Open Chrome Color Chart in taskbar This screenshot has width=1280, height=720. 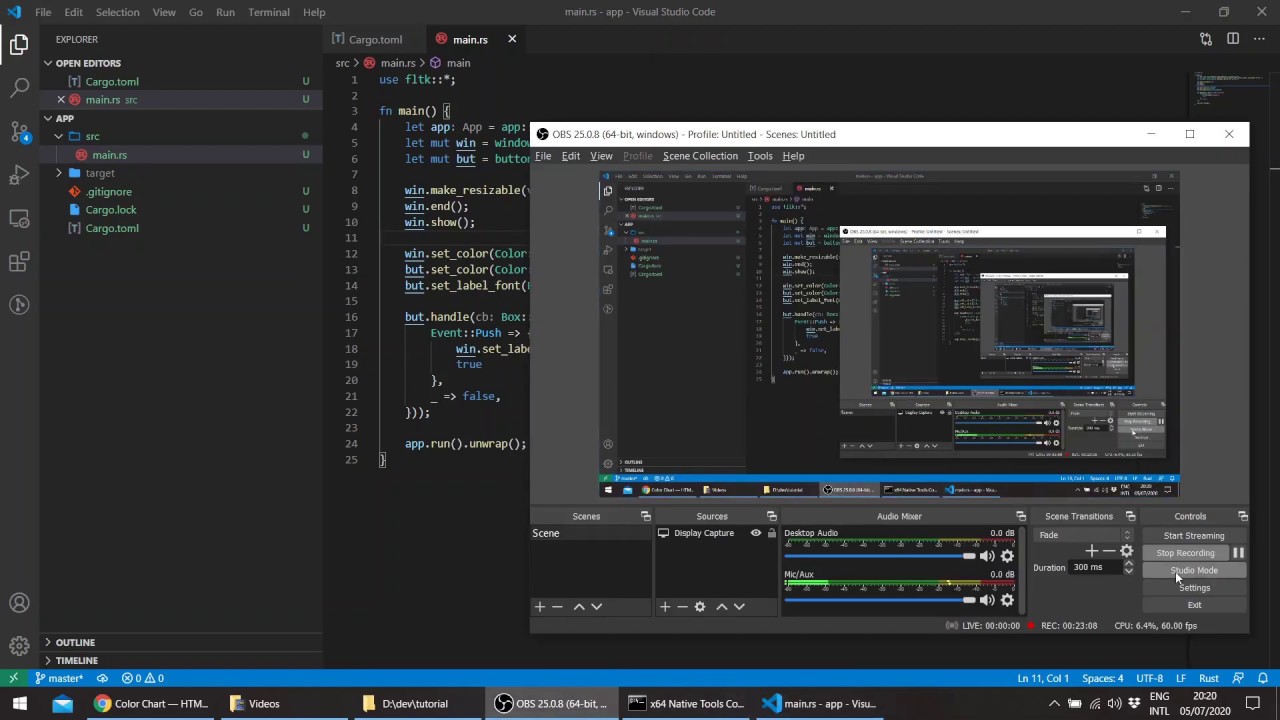tap(152, 703)
